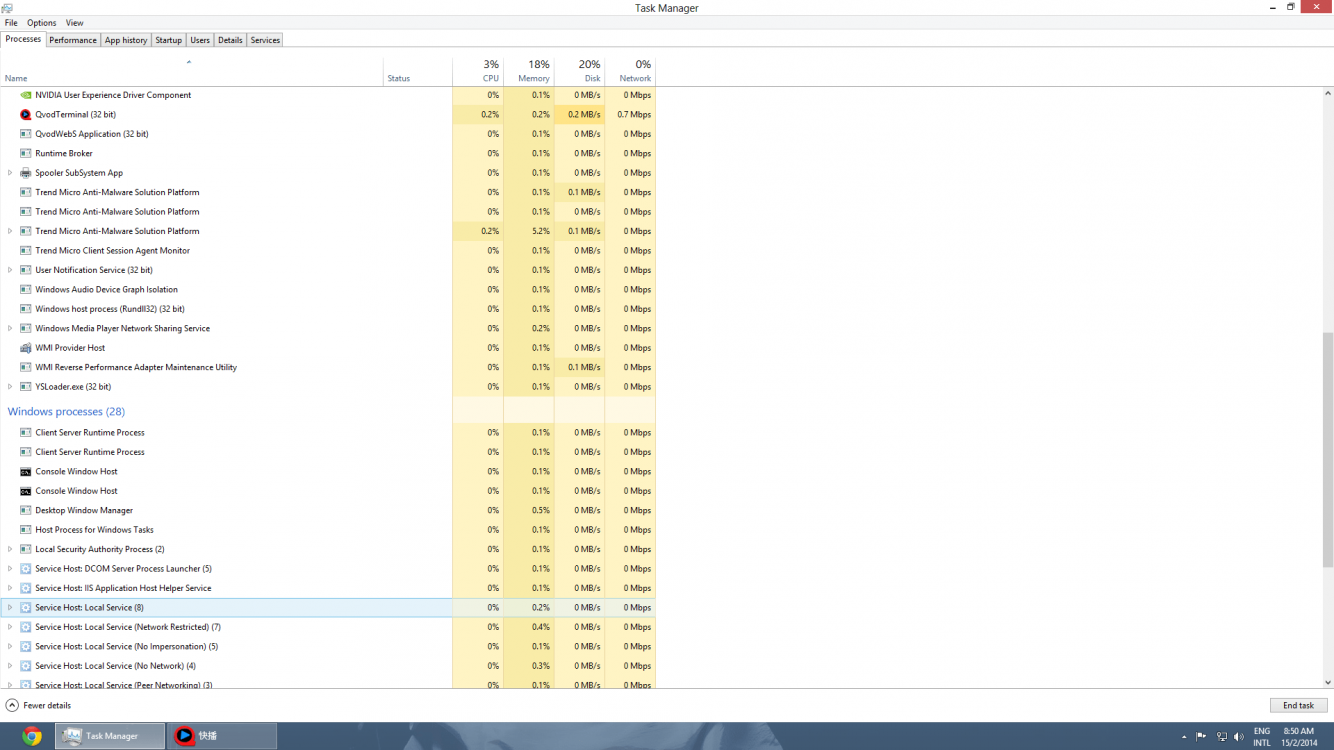Image resolution: width=1334 pixels, height=750 pixels.
Task: Expand Service Host: DCOM Server Process Launcher
Action: click(10, 569)
